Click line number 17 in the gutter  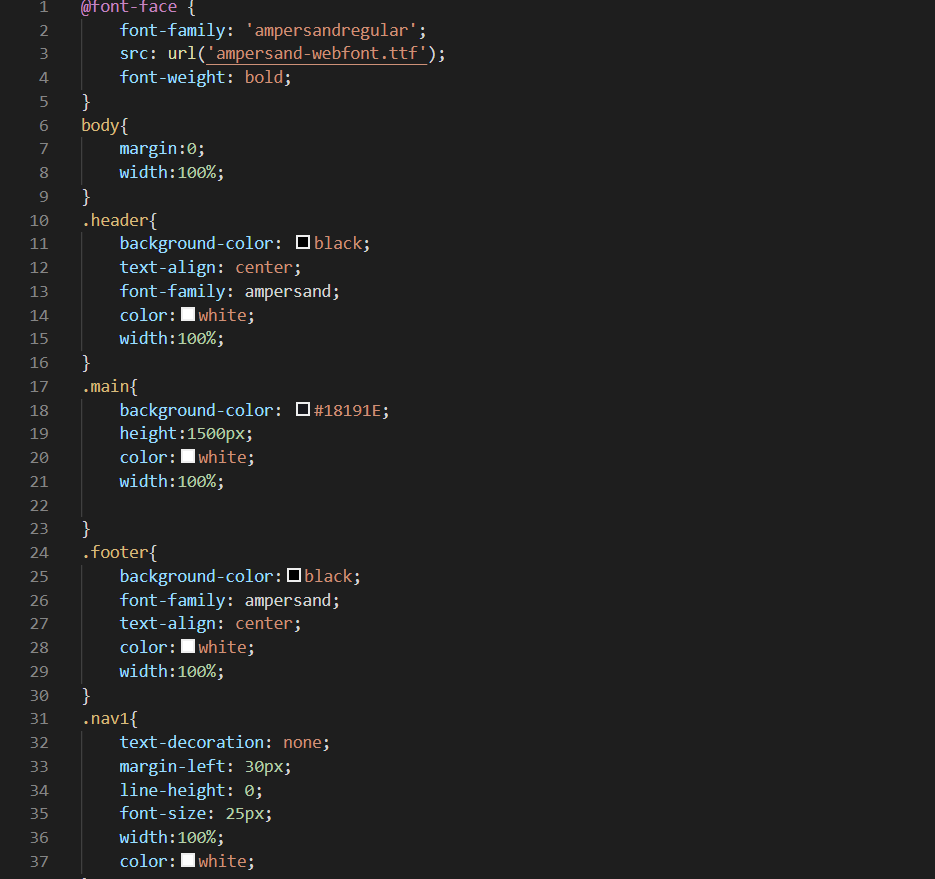39,386
